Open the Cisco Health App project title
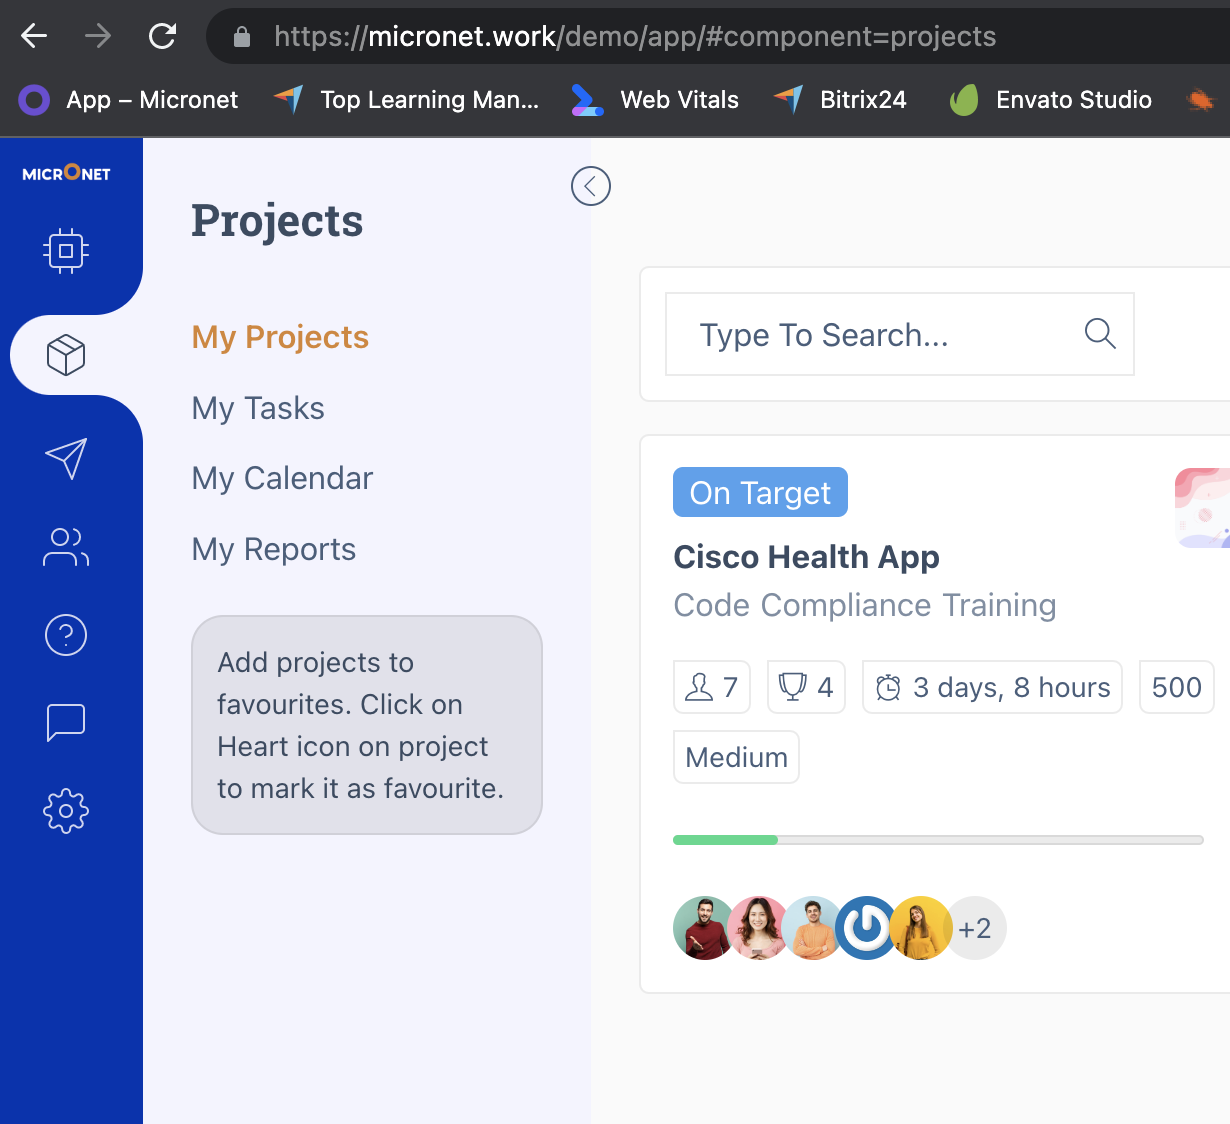The height and width of the screenshot is (1124, 1230). click(x=806, y=557)
